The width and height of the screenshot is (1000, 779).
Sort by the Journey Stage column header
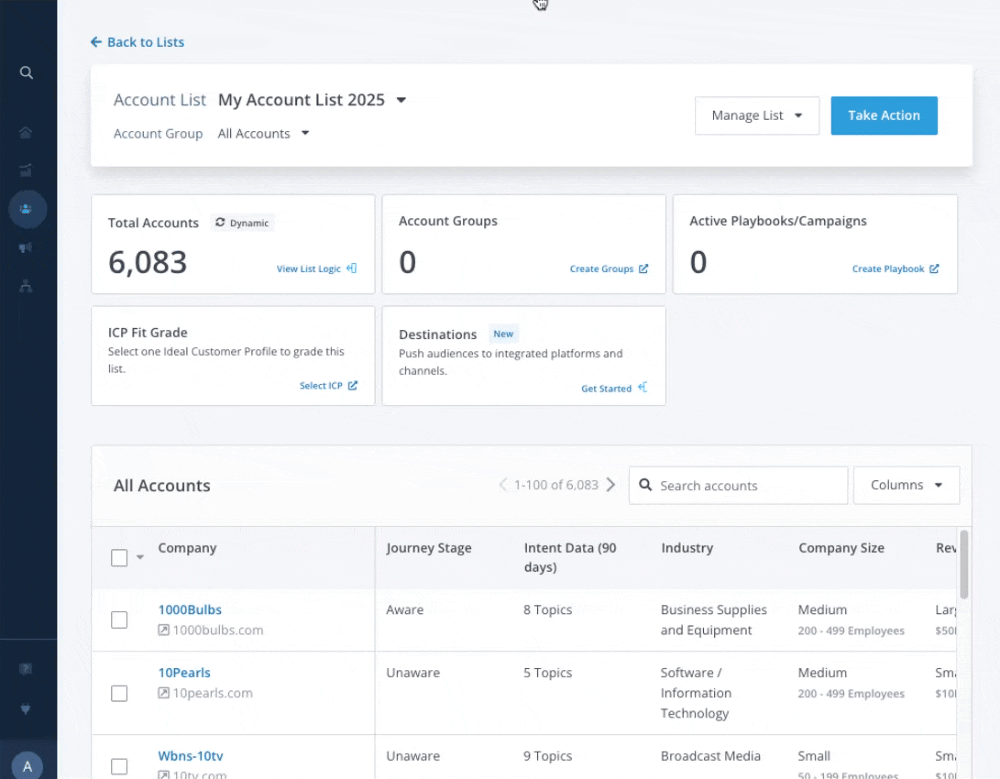(x=429, y=548)
